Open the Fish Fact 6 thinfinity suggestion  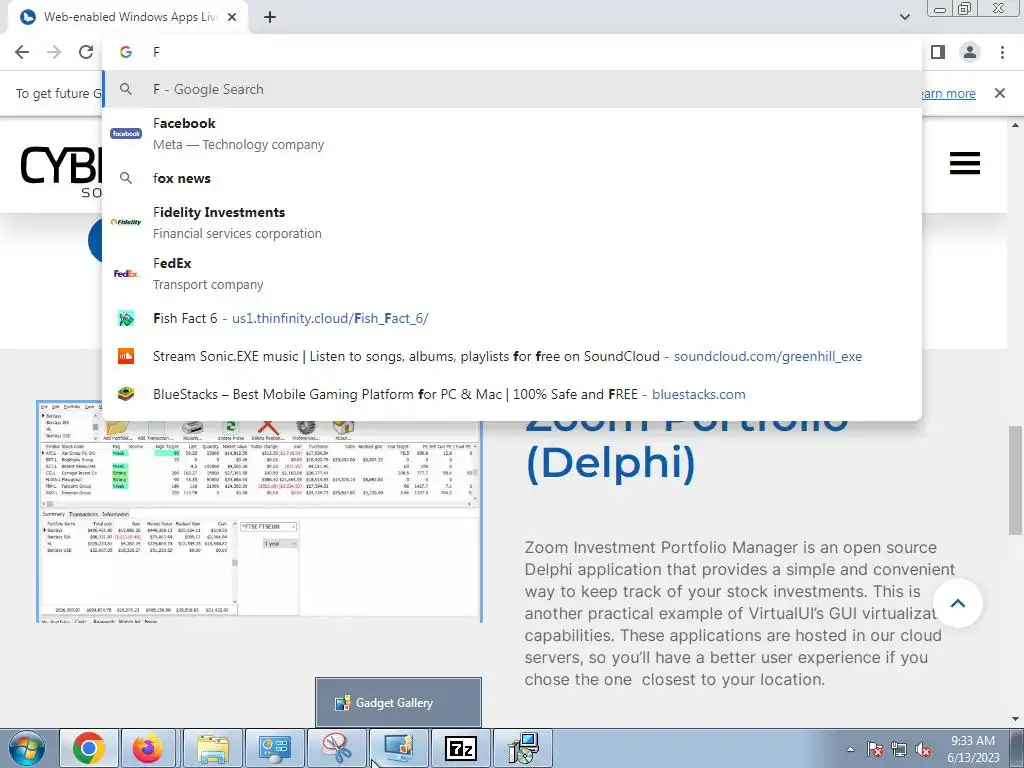512,319
